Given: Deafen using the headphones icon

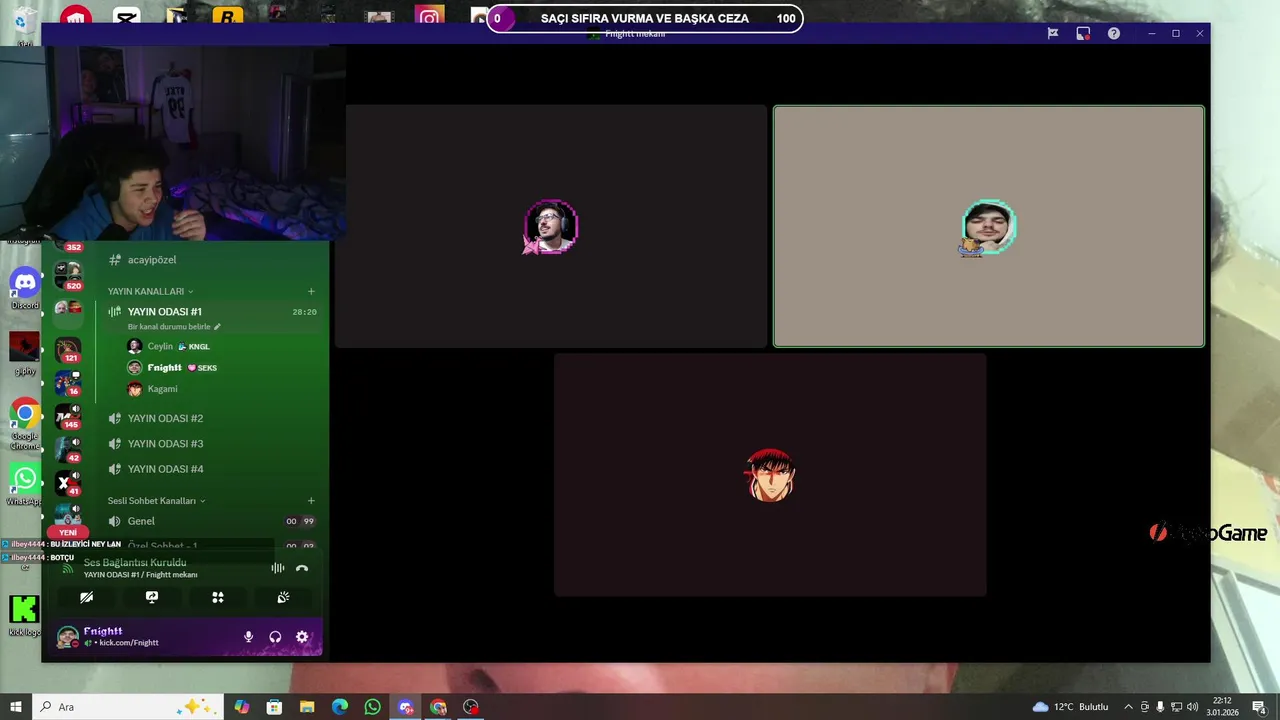Looking at the screenshot, I should 275,637.
